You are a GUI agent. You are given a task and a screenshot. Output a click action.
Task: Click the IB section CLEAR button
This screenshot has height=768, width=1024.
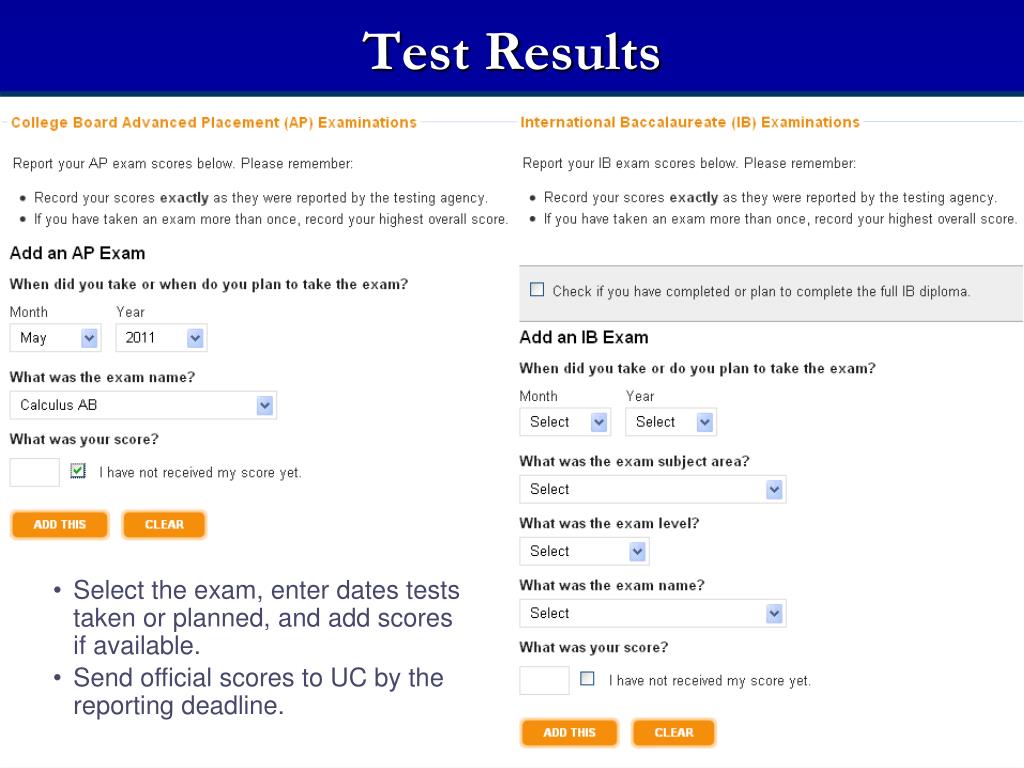click(x=673, y=733)
